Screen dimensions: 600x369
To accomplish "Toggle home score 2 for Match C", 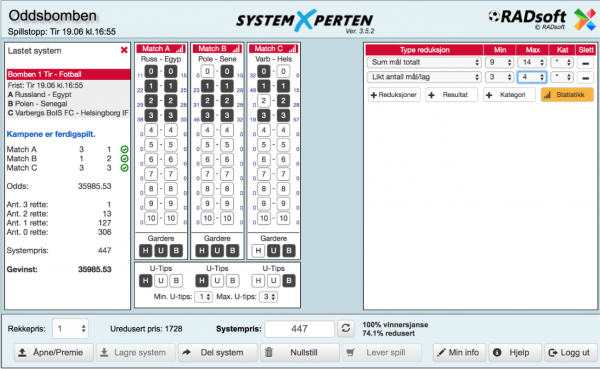I will coord(264,101).
